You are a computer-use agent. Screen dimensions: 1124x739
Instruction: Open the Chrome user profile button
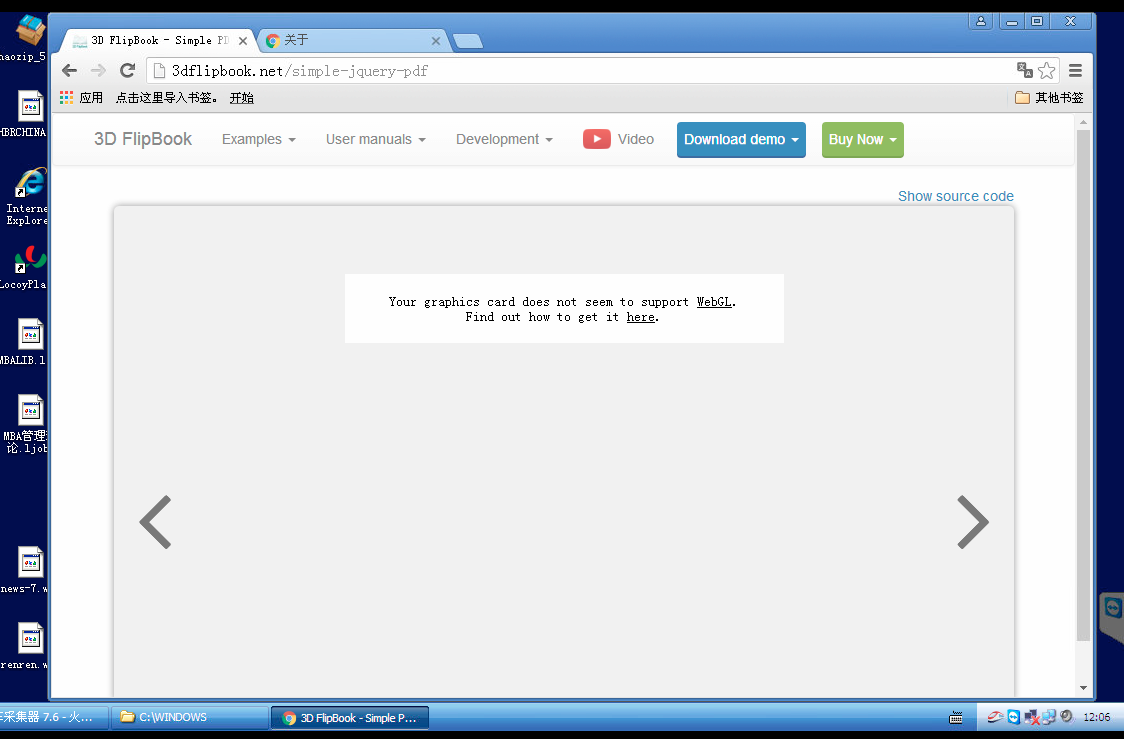tap(981, 22)
